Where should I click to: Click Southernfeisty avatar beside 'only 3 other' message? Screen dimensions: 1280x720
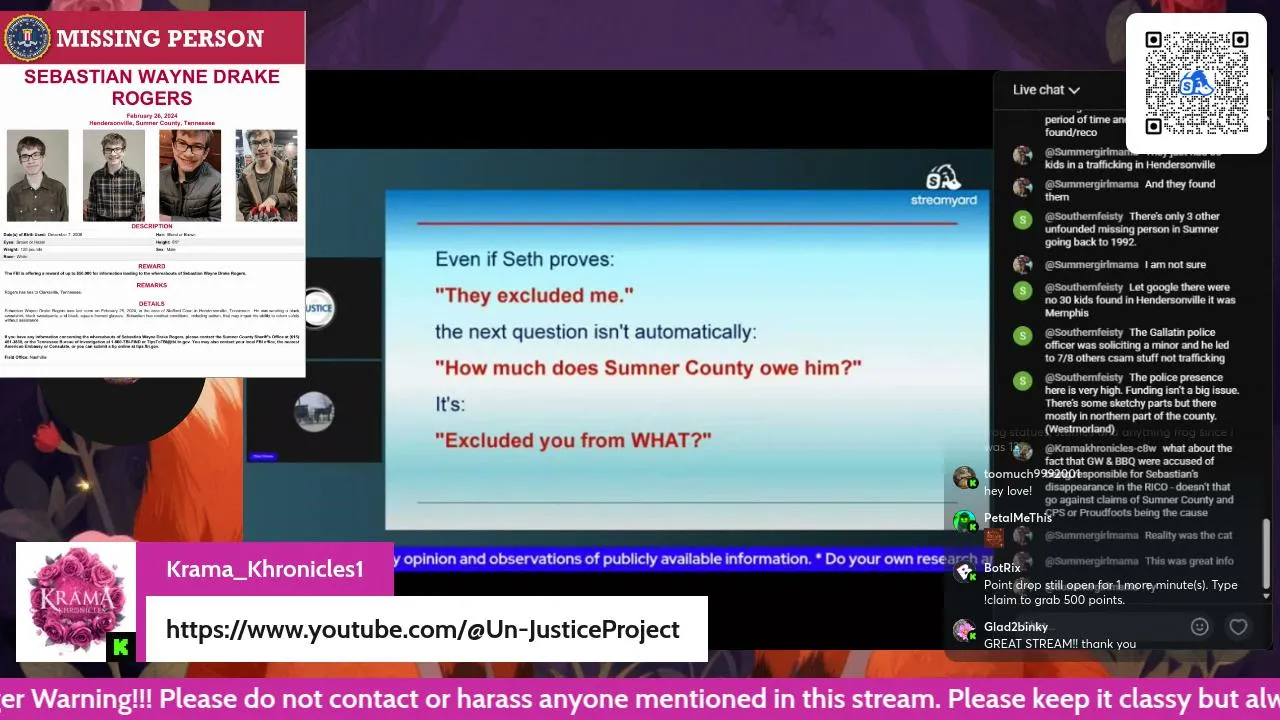(1022, 219)
